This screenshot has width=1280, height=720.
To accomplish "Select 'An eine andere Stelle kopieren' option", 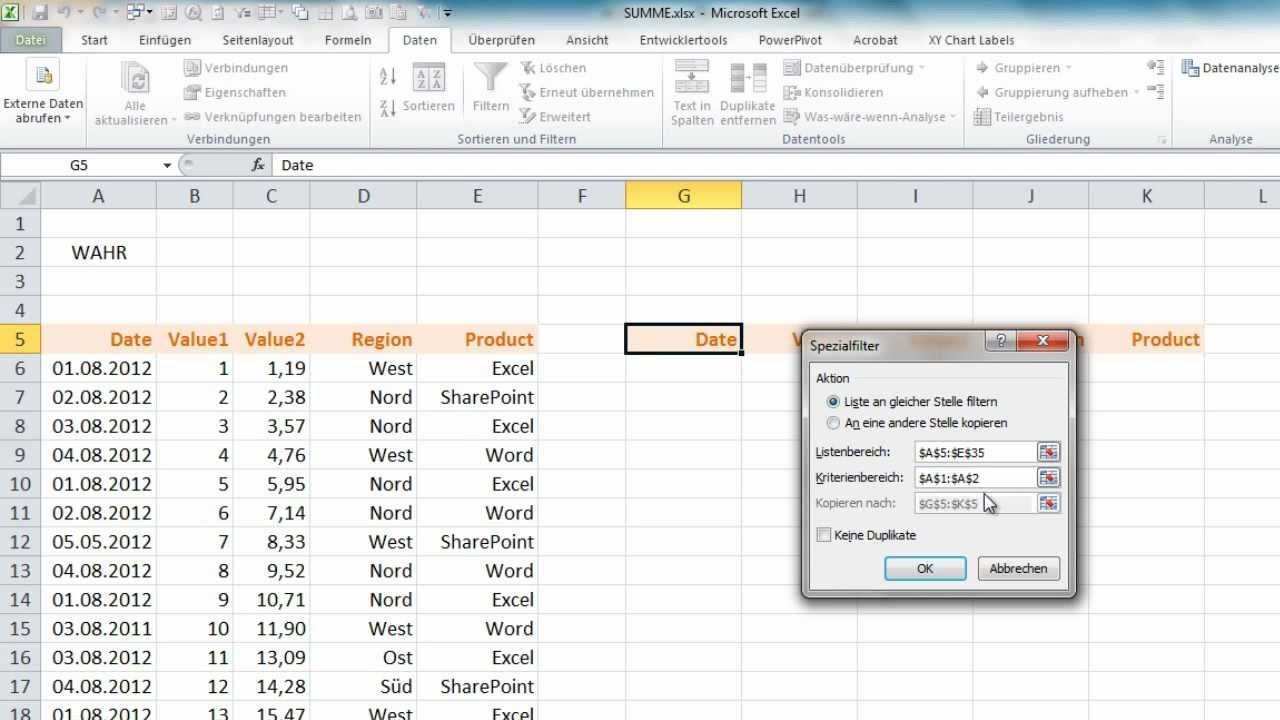I will pyautogui.click(x=834, y=423).
